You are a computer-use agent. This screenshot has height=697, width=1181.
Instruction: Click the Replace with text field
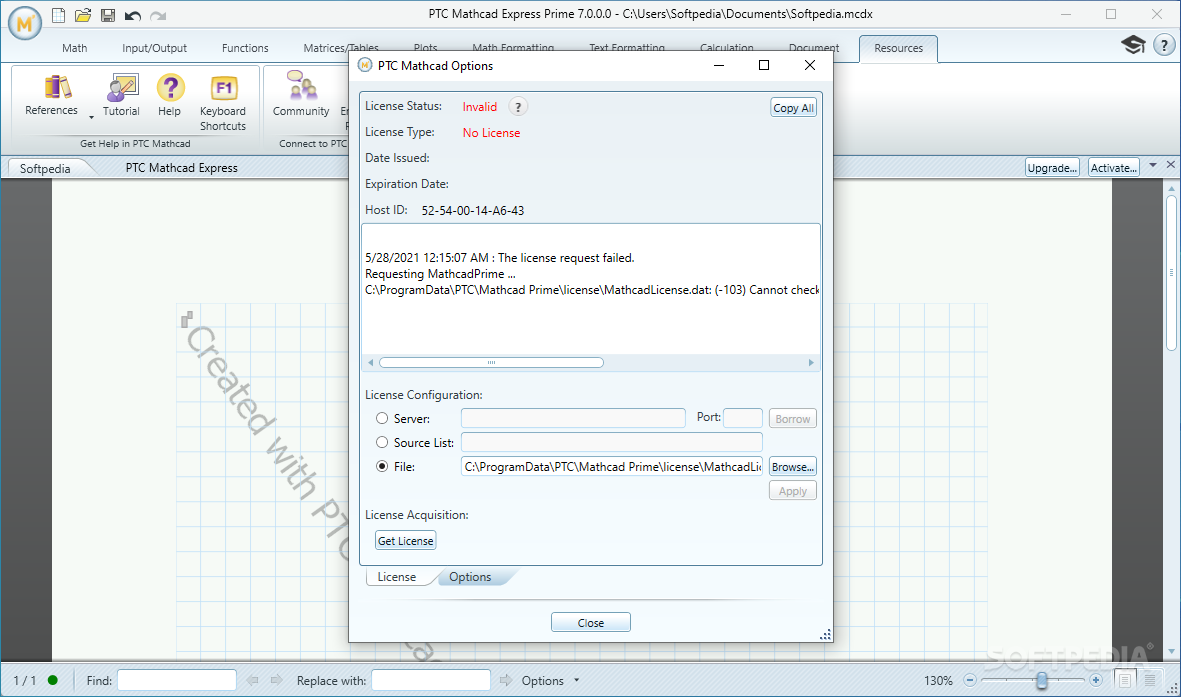pyautogui.click(x=431, y=680)
